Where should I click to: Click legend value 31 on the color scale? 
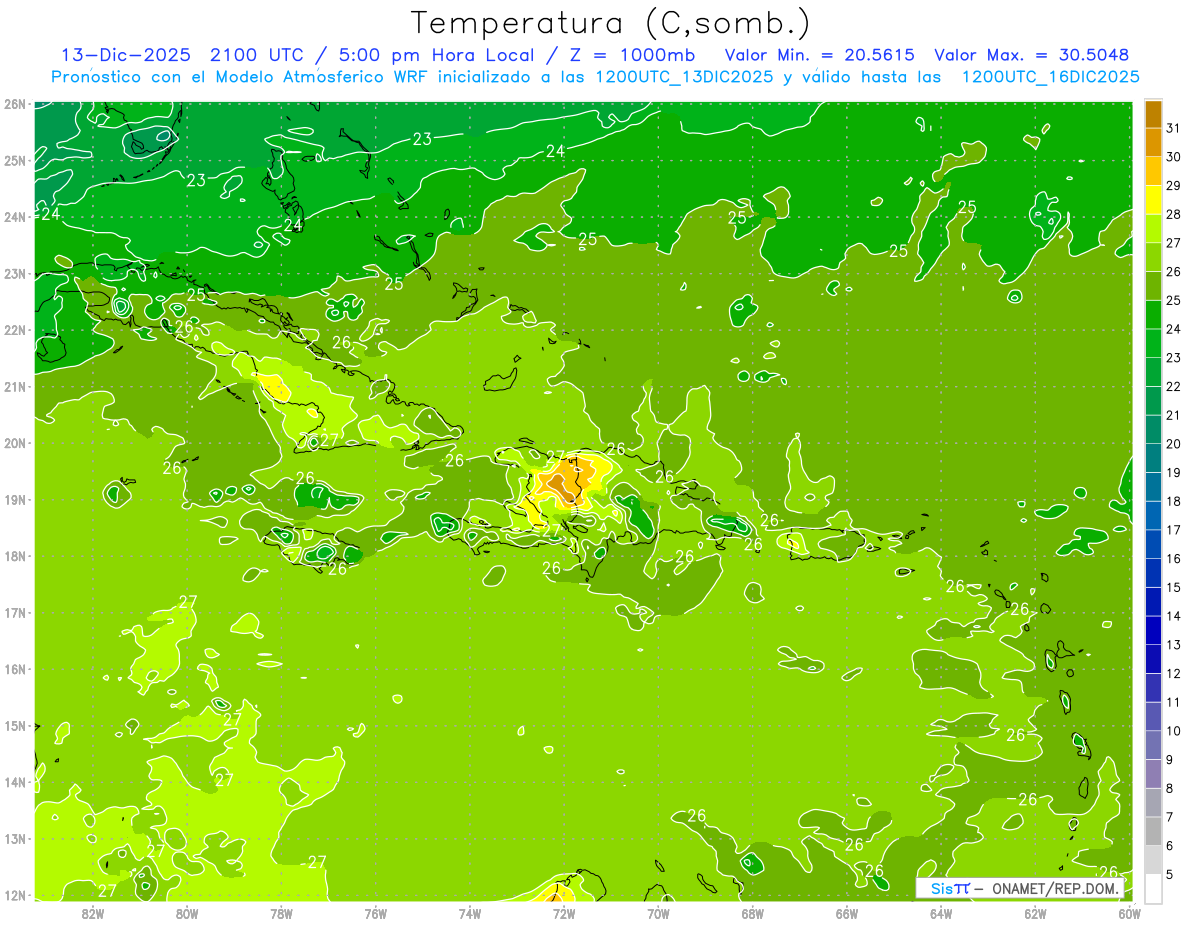pyautogui.click(x=1173, y=127)
